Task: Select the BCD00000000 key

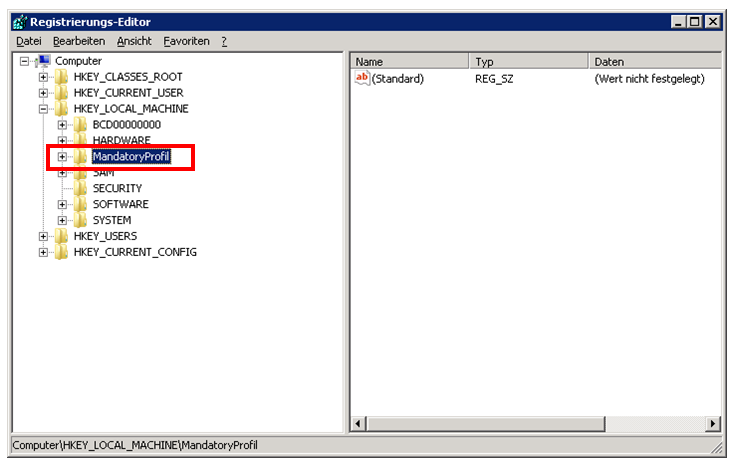Action: click(x=126, y=125)
